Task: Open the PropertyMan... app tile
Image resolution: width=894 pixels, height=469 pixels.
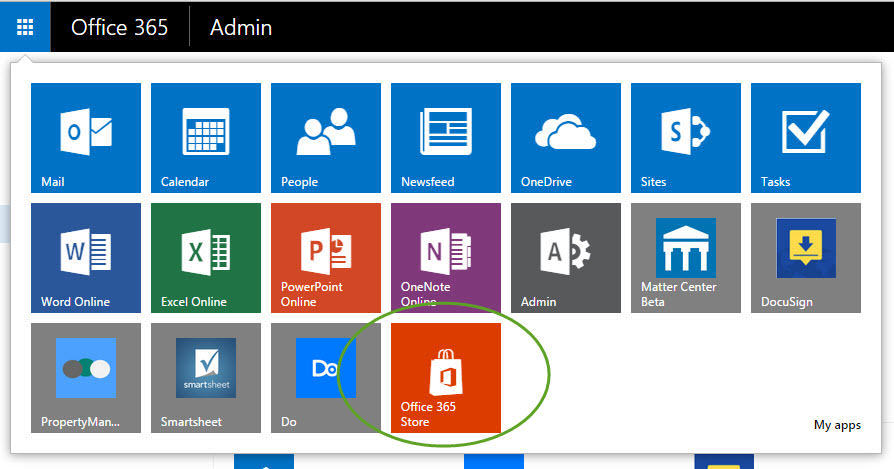Action: click(86, 378)
